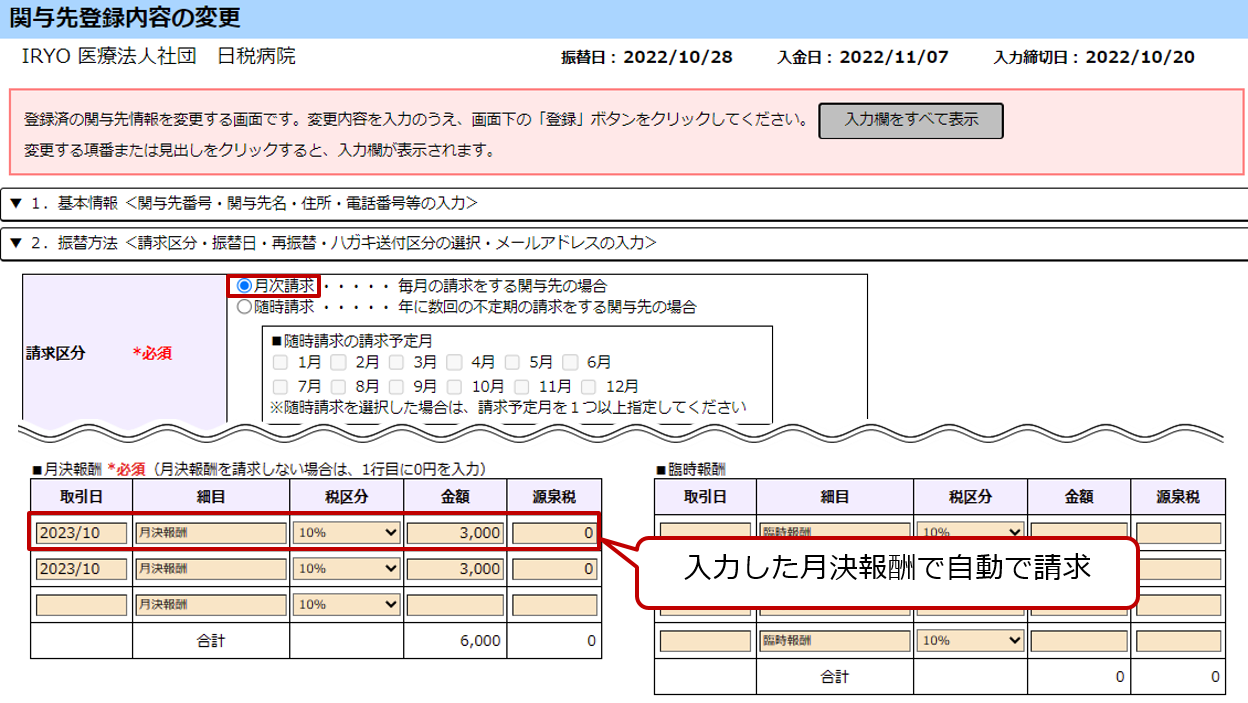This screenshot has height=703, width=1248.
Task: Select the 随時請求 radio button
Action: (x=245, y=307)
